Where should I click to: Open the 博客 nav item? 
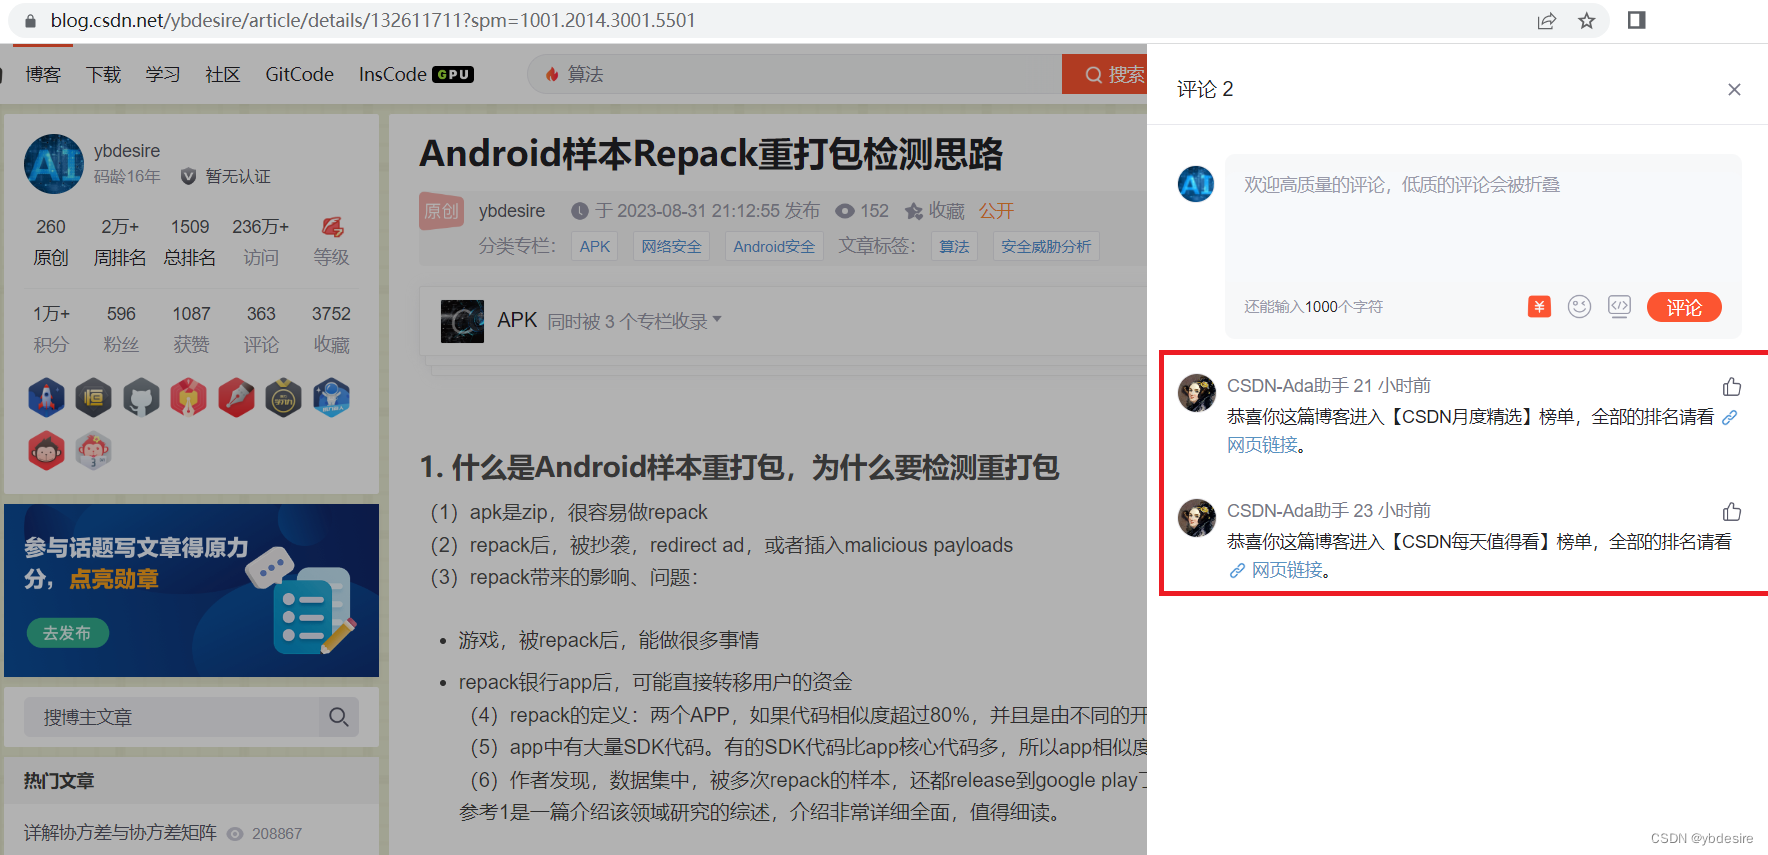coord(43,75)
